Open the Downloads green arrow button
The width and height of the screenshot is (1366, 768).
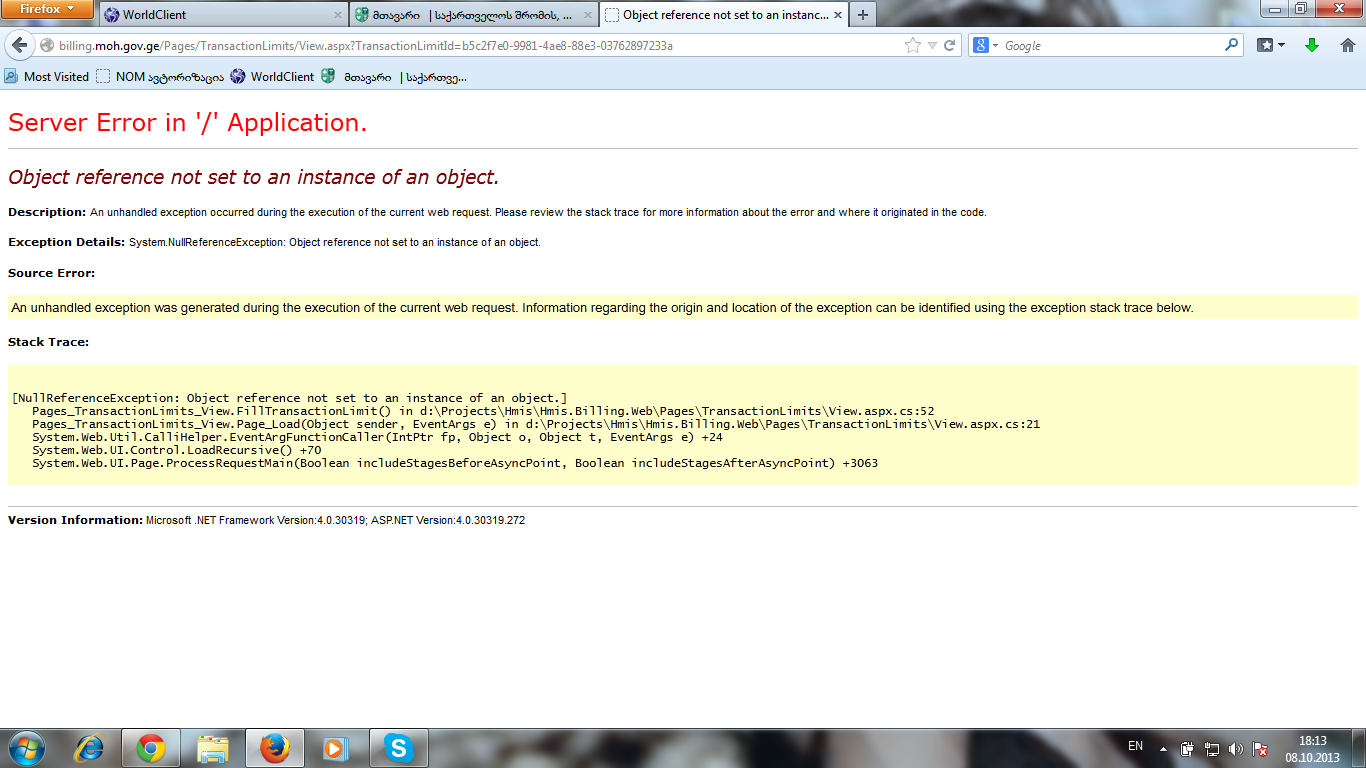pos(1312,45)
